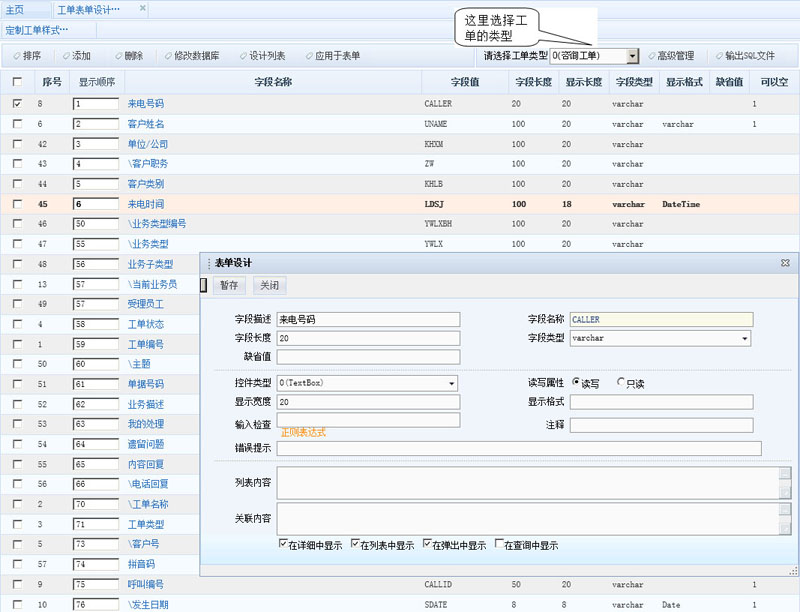Check the checkbox for the 来电时间 row
The image size is (800, 612).
pyautogui.click(x=17, y=204)
